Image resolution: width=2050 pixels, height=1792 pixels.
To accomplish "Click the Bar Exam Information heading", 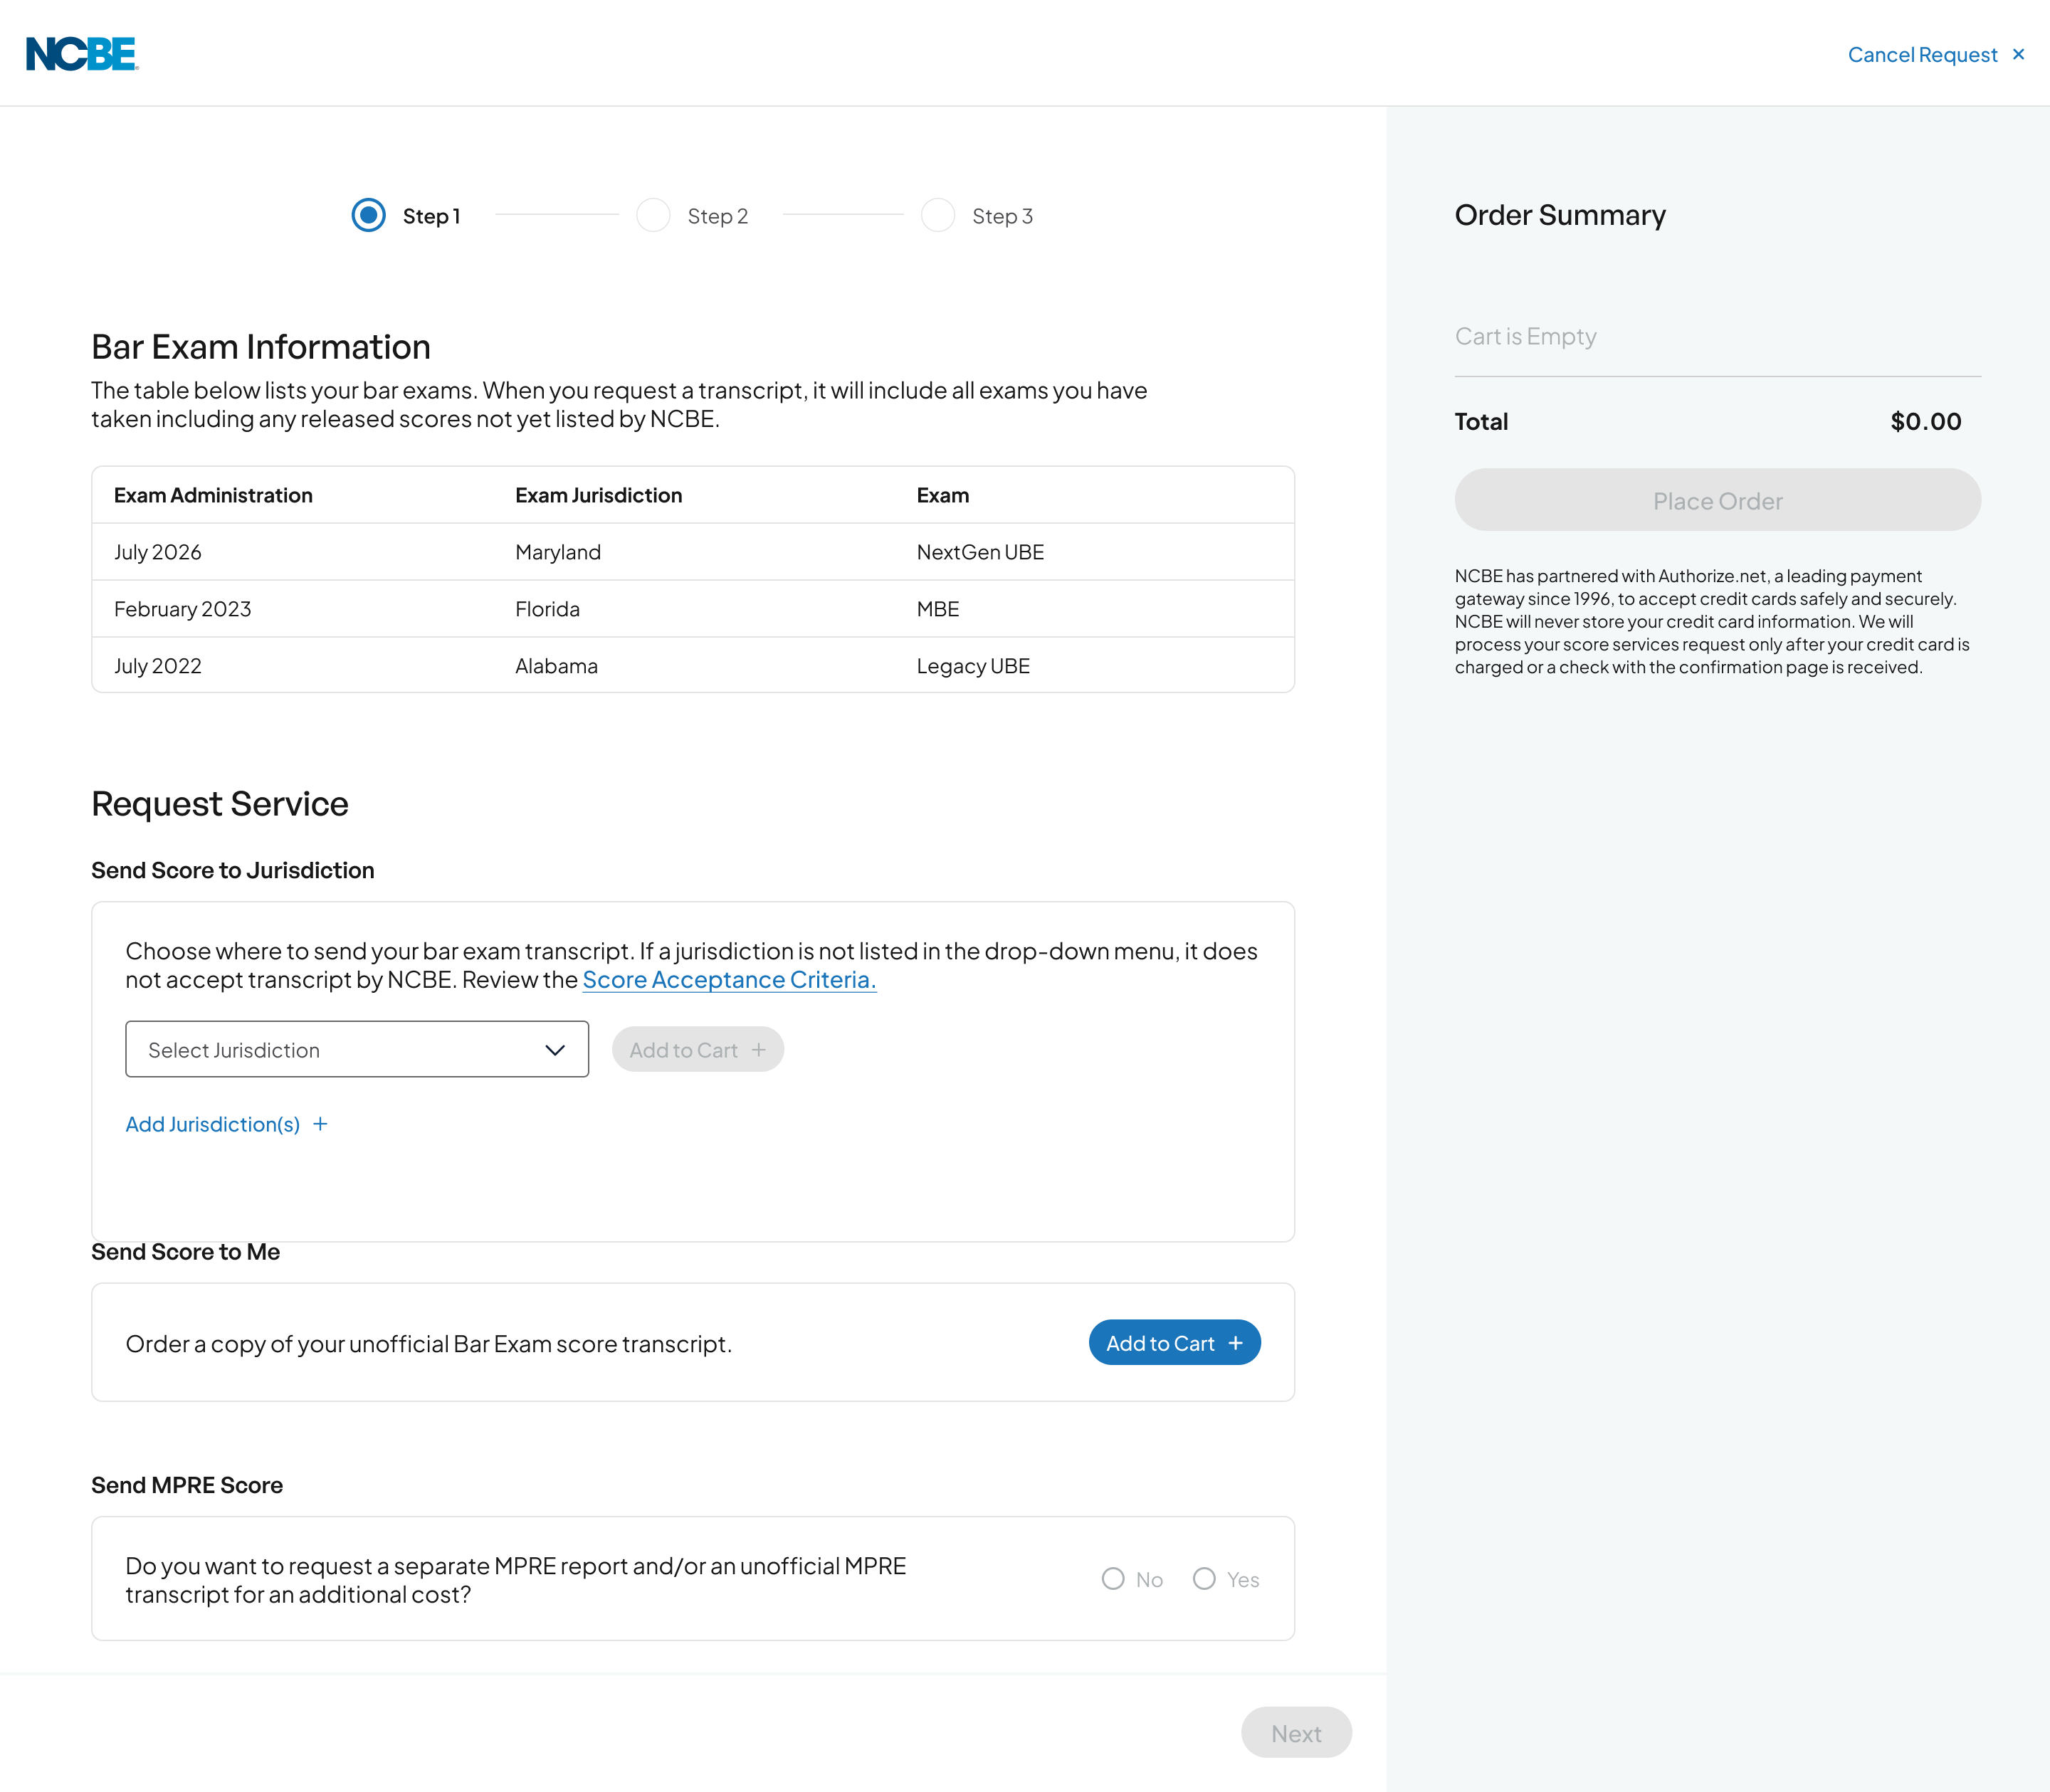I will coord(261,347).
